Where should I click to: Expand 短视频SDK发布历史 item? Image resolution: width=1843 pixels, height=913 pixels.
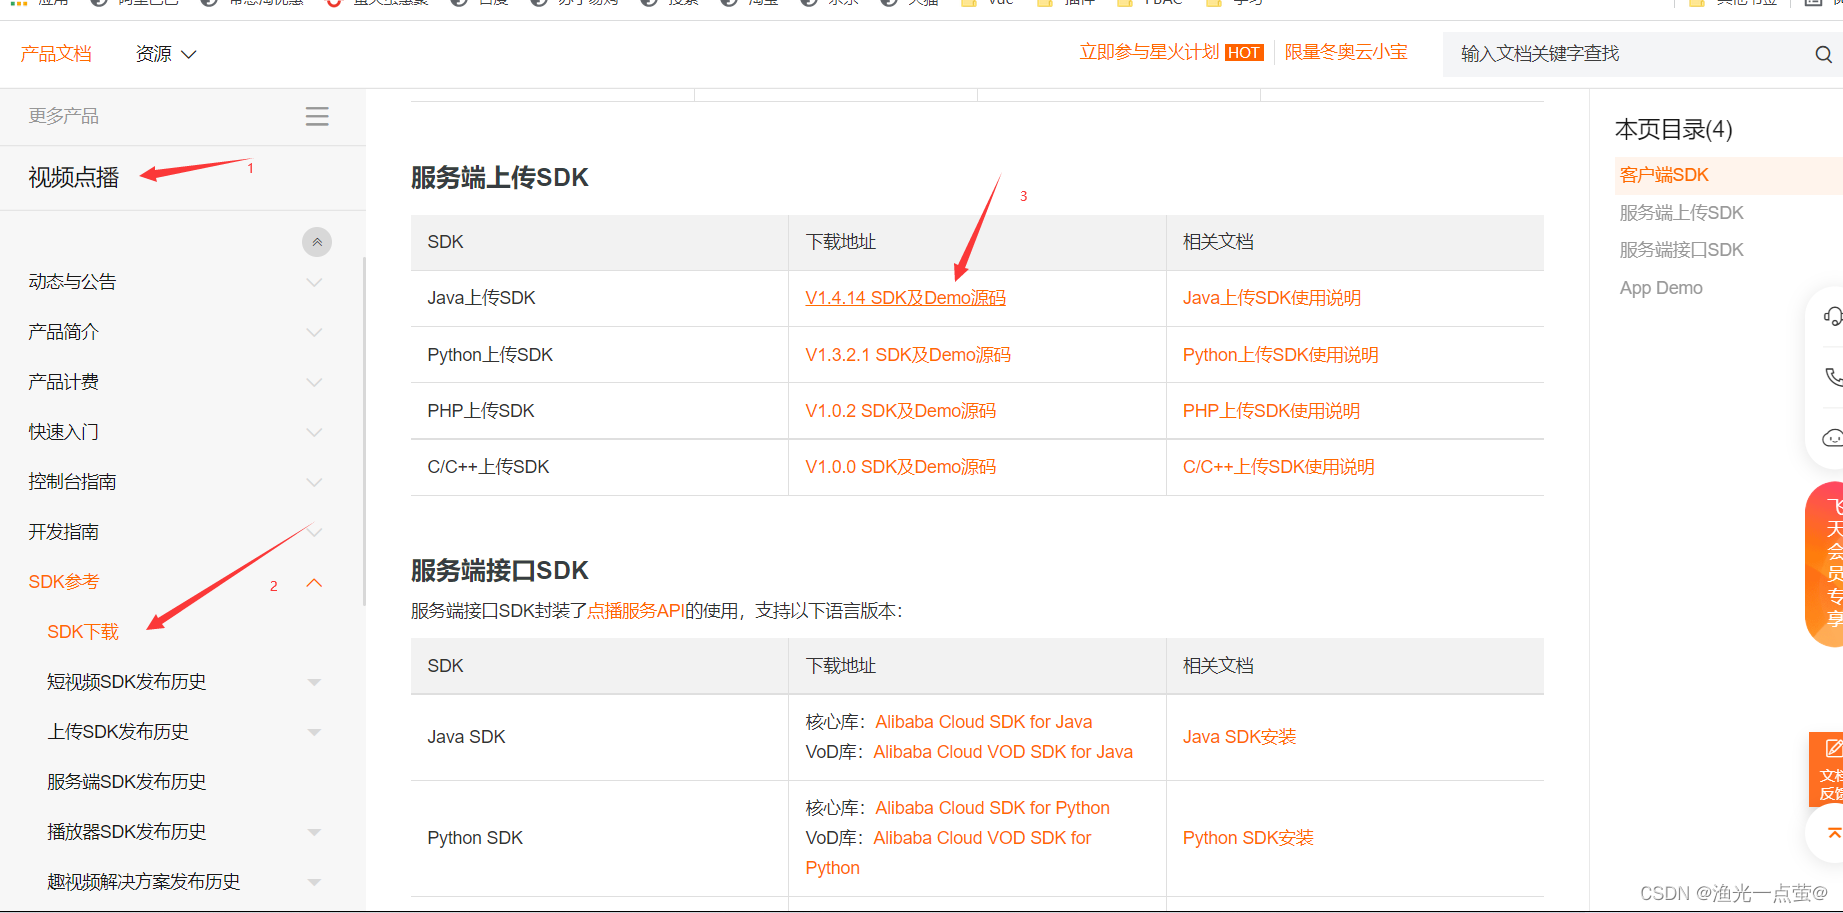tap(314, 682)
